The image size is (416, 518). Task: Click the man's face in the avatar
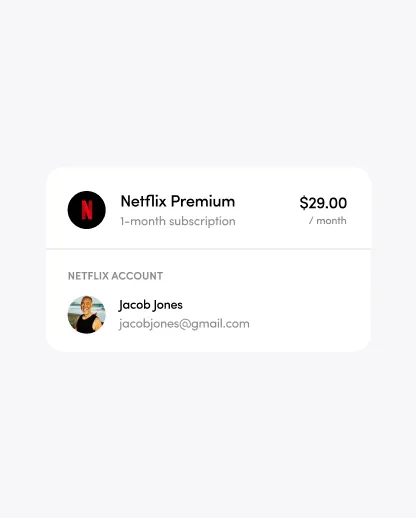[x=86, y=305]
